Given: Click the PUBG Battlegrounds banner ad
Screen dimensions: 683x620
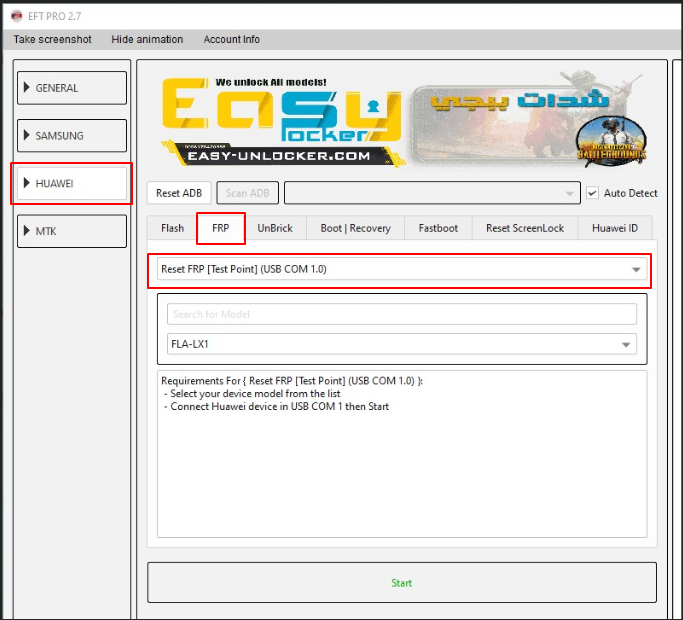Looking at the screenshot, I should [529, 120].
